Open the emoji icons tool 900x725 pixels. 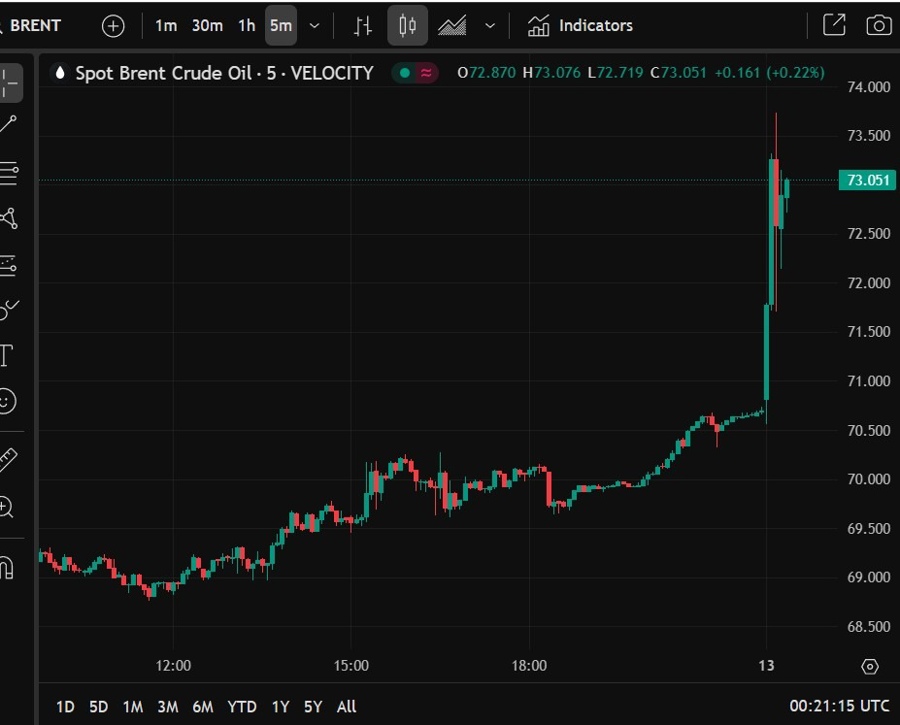(7, 401)
